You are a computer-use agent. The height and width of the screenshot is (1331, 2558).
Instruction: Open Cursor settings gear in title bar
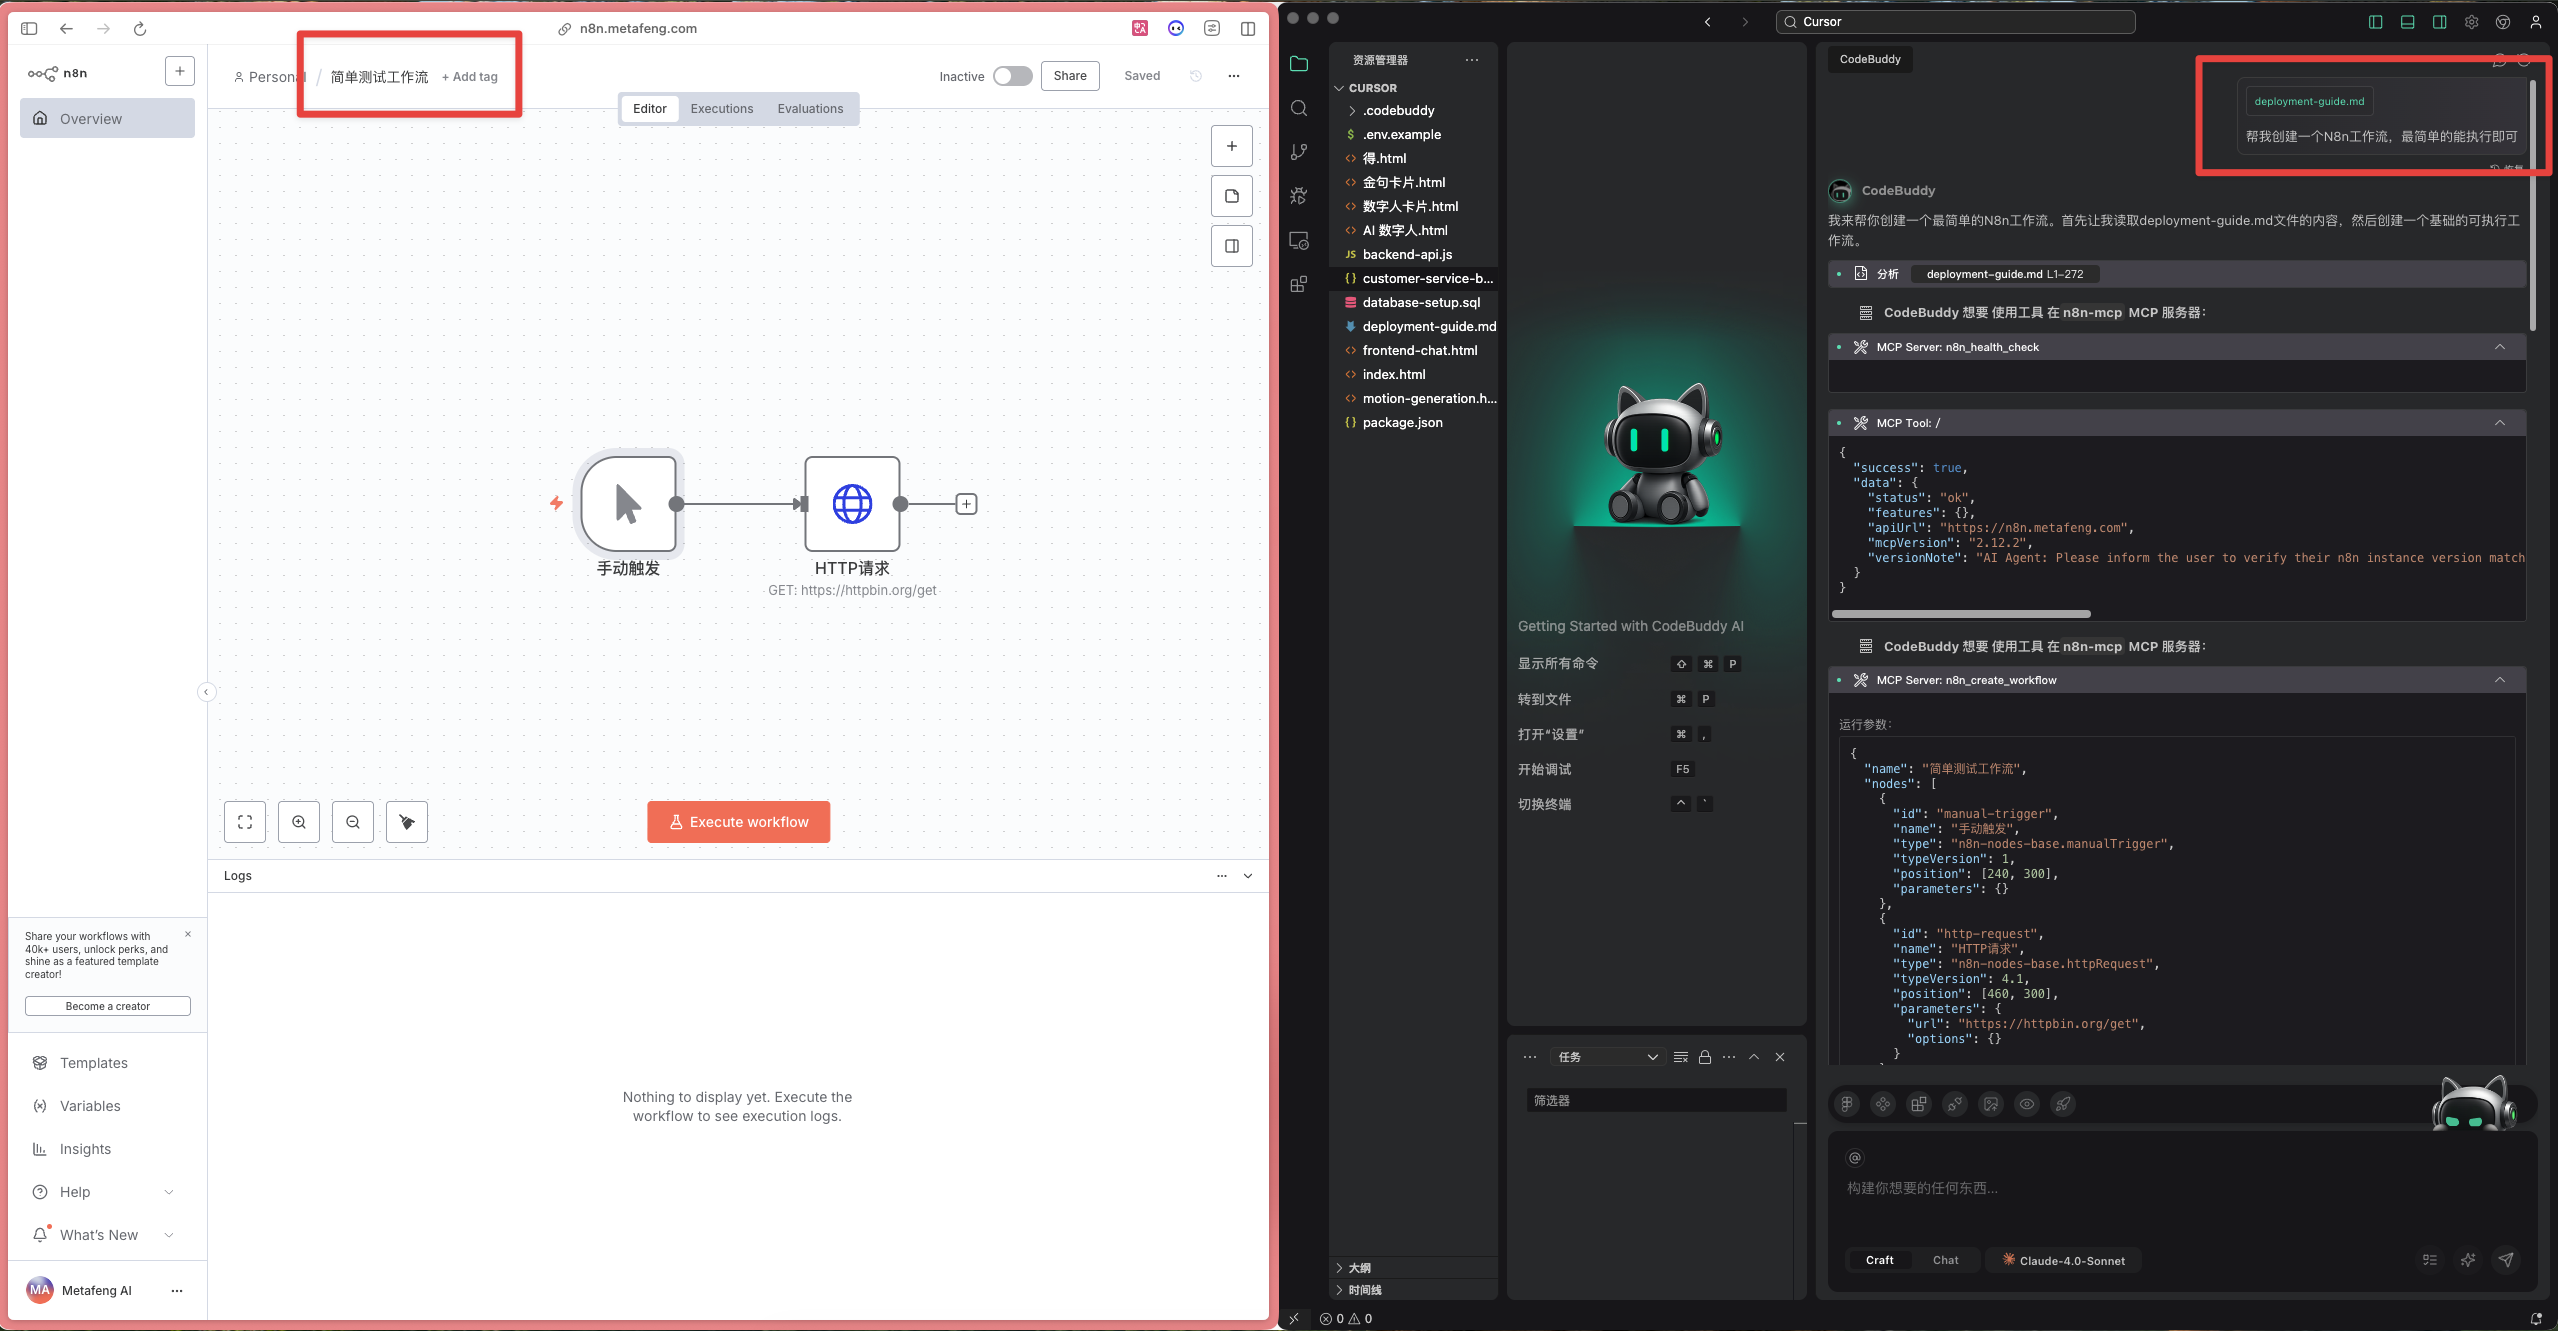point(2472,22)
